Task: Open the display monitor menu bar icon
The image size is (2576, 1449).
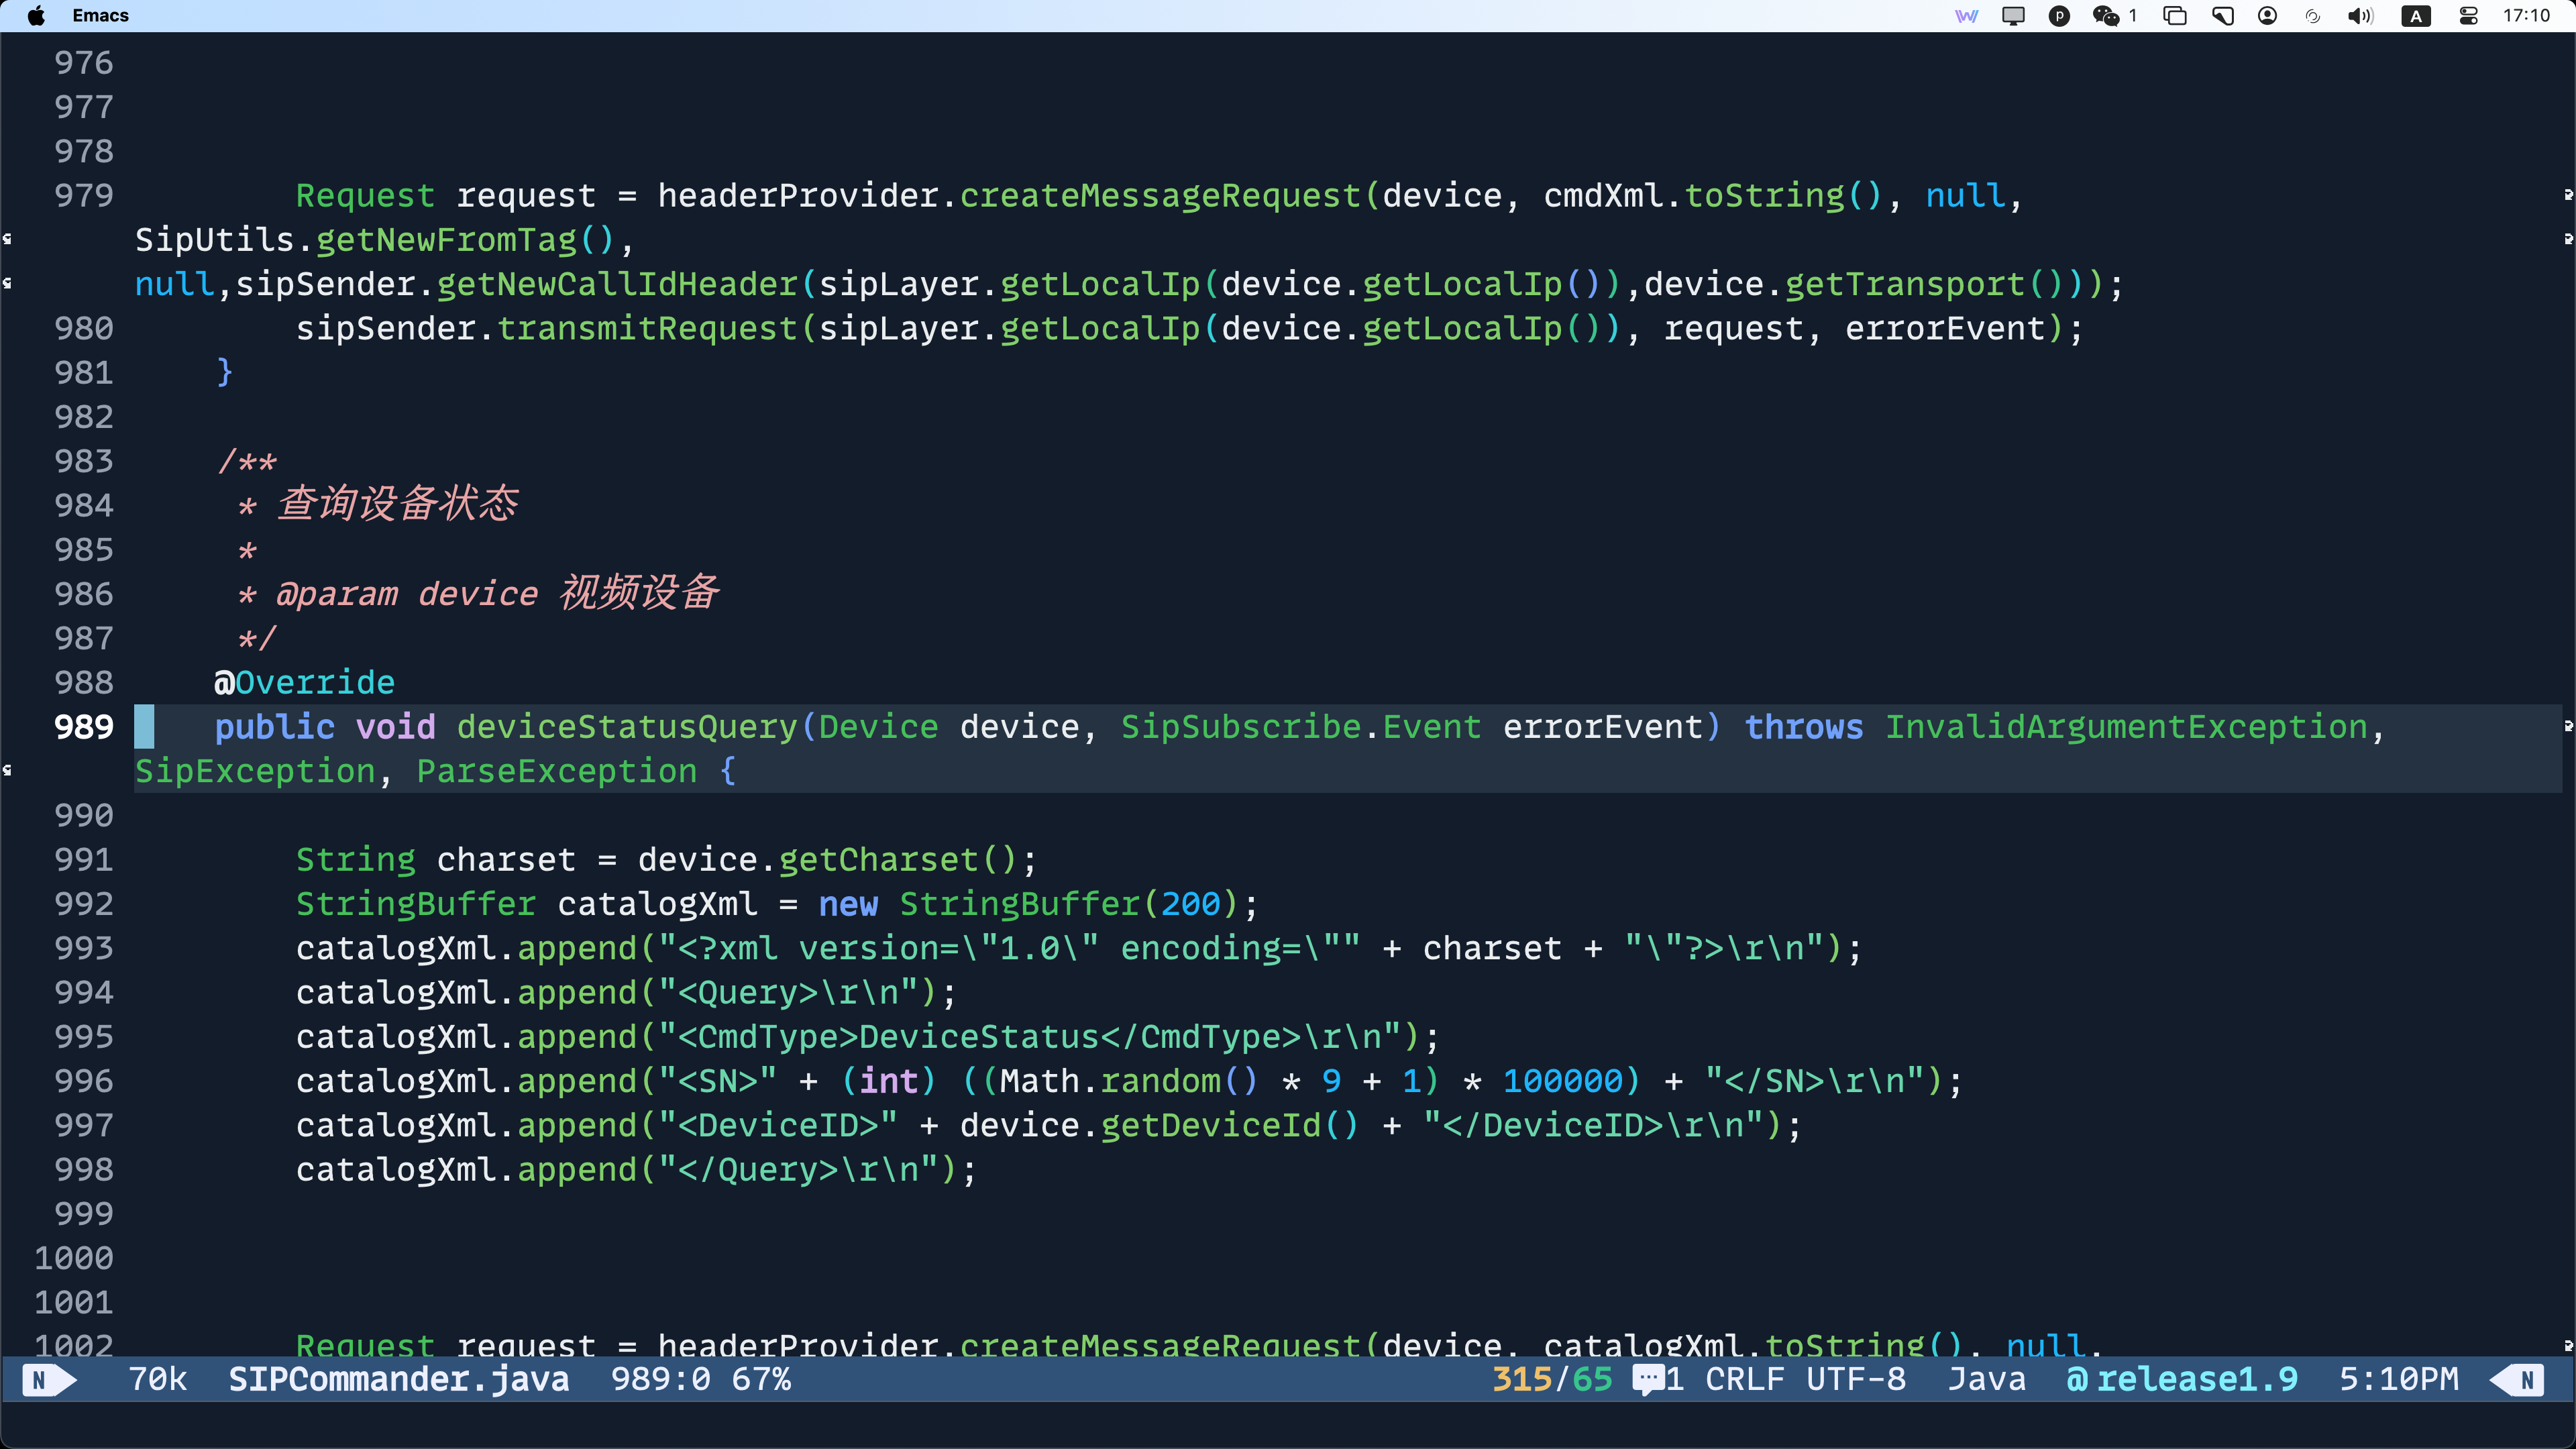Action: [2013, 16]
